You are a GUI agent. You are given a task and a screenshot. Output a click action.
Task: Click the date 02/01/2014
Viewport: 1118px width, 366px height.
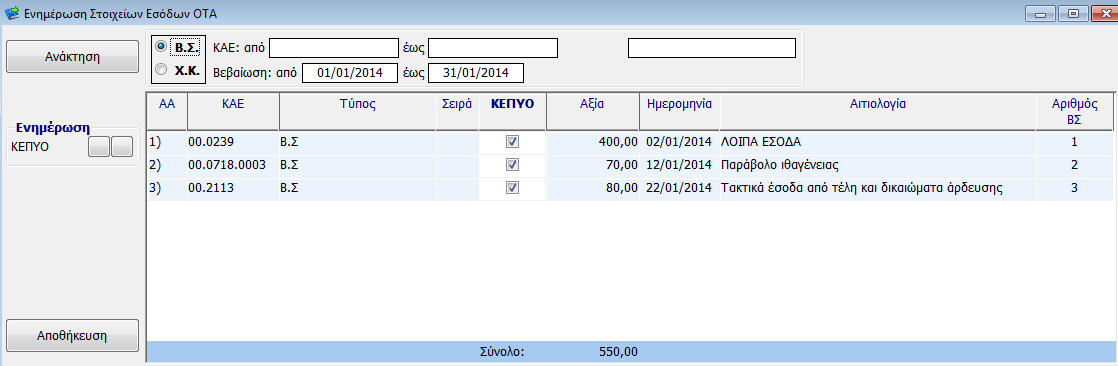679,142
